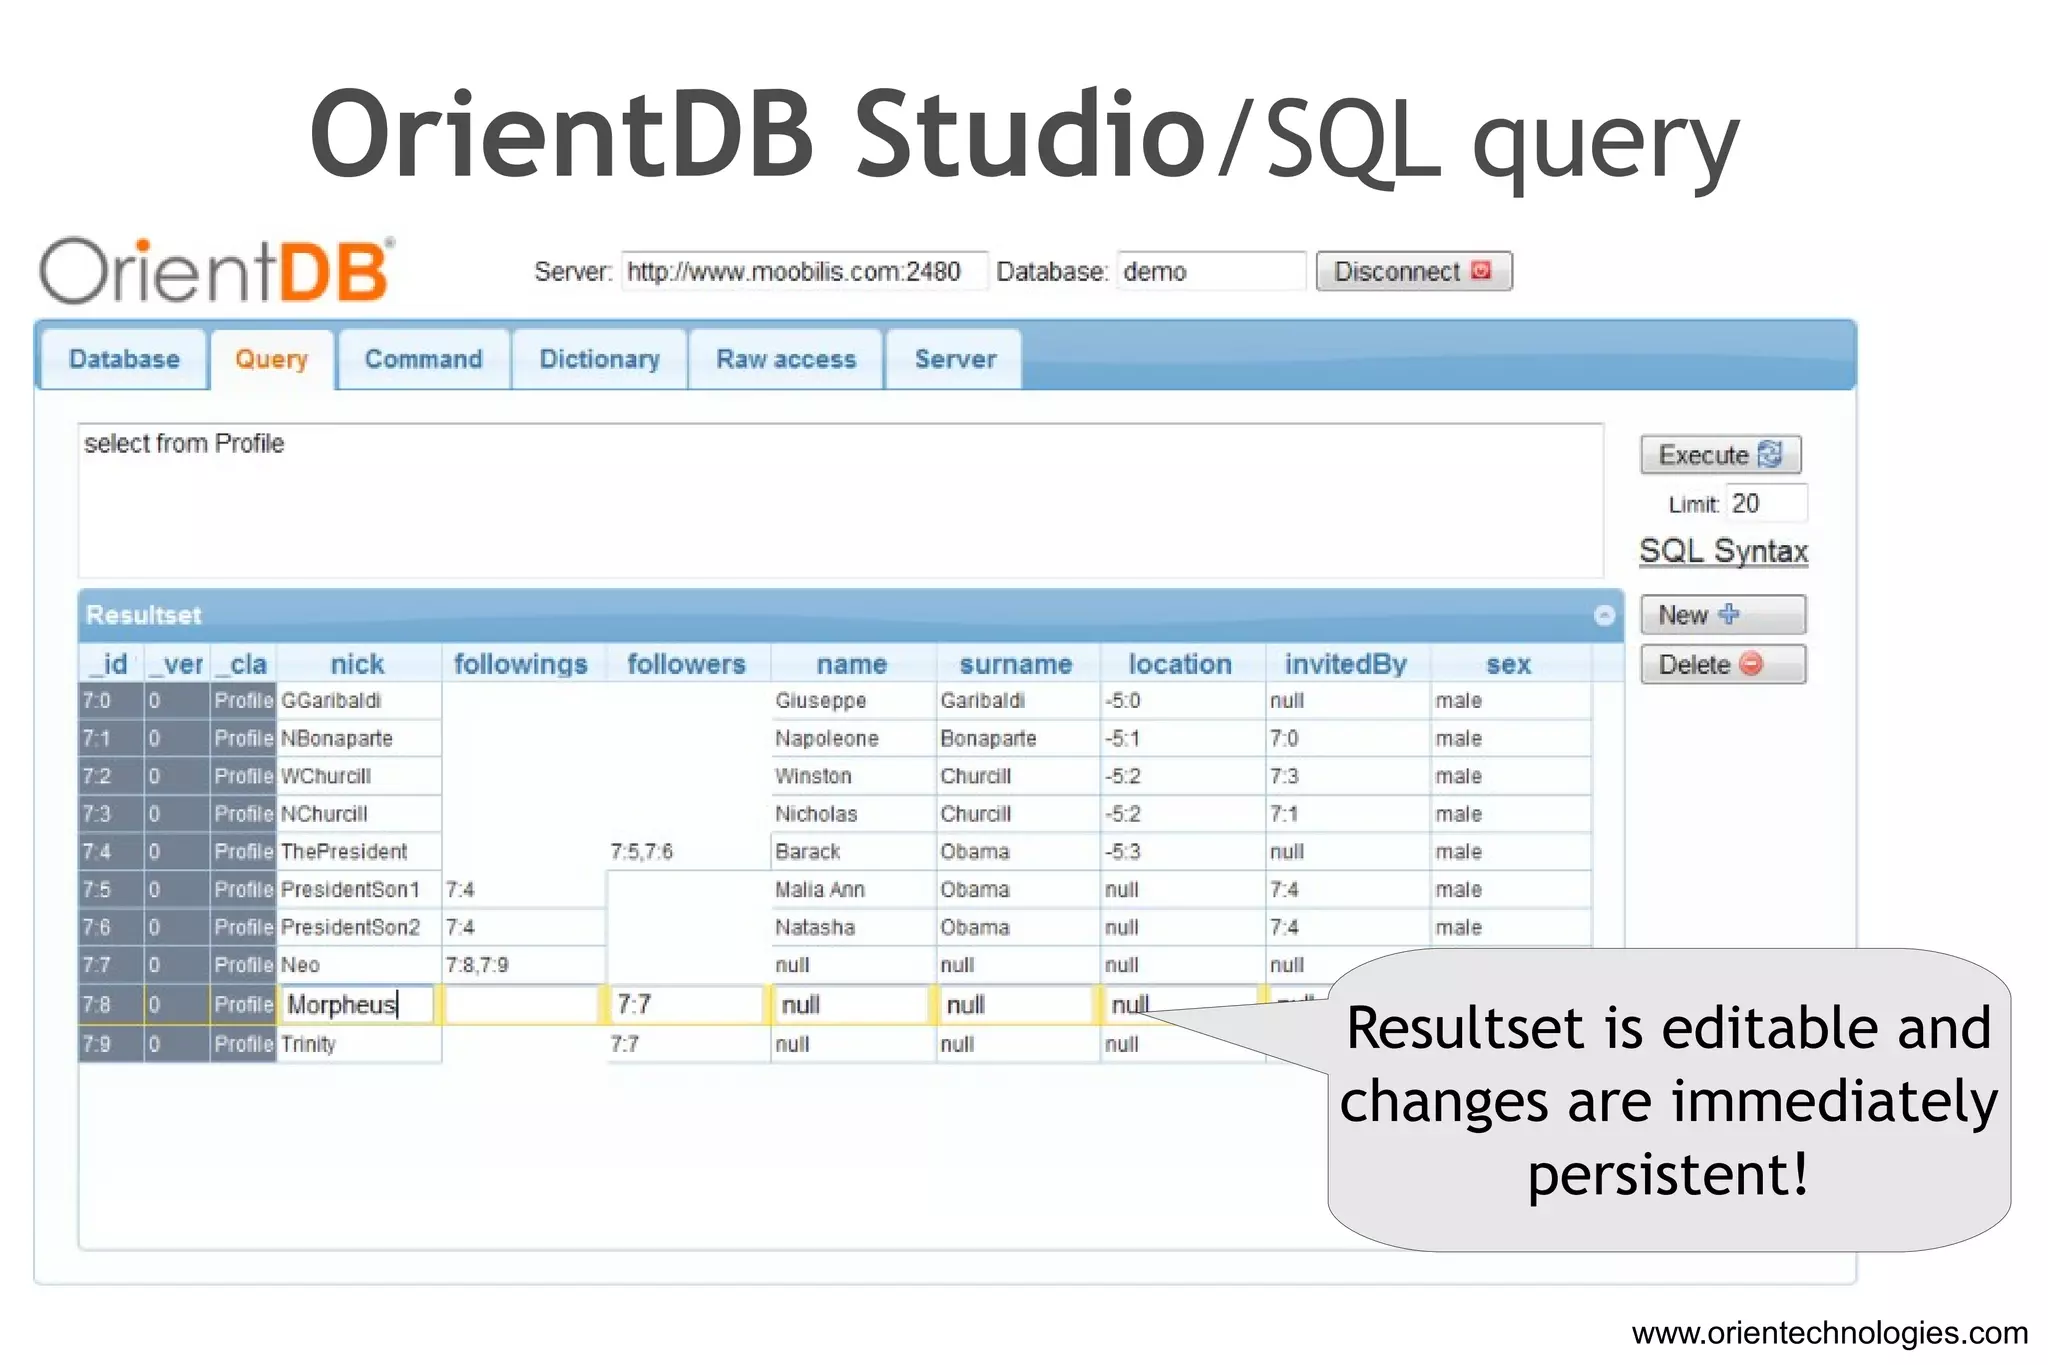Click the Napoleone name cell

coord(852,738)
